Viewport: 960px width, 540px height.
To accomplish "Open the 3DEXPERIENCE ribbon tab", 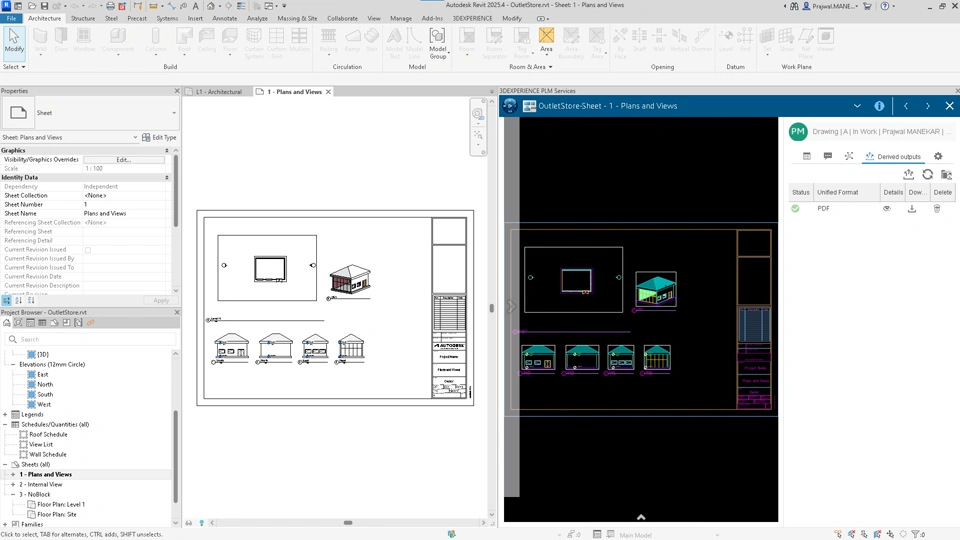I will pyautogui.click(x=472, y=18).
